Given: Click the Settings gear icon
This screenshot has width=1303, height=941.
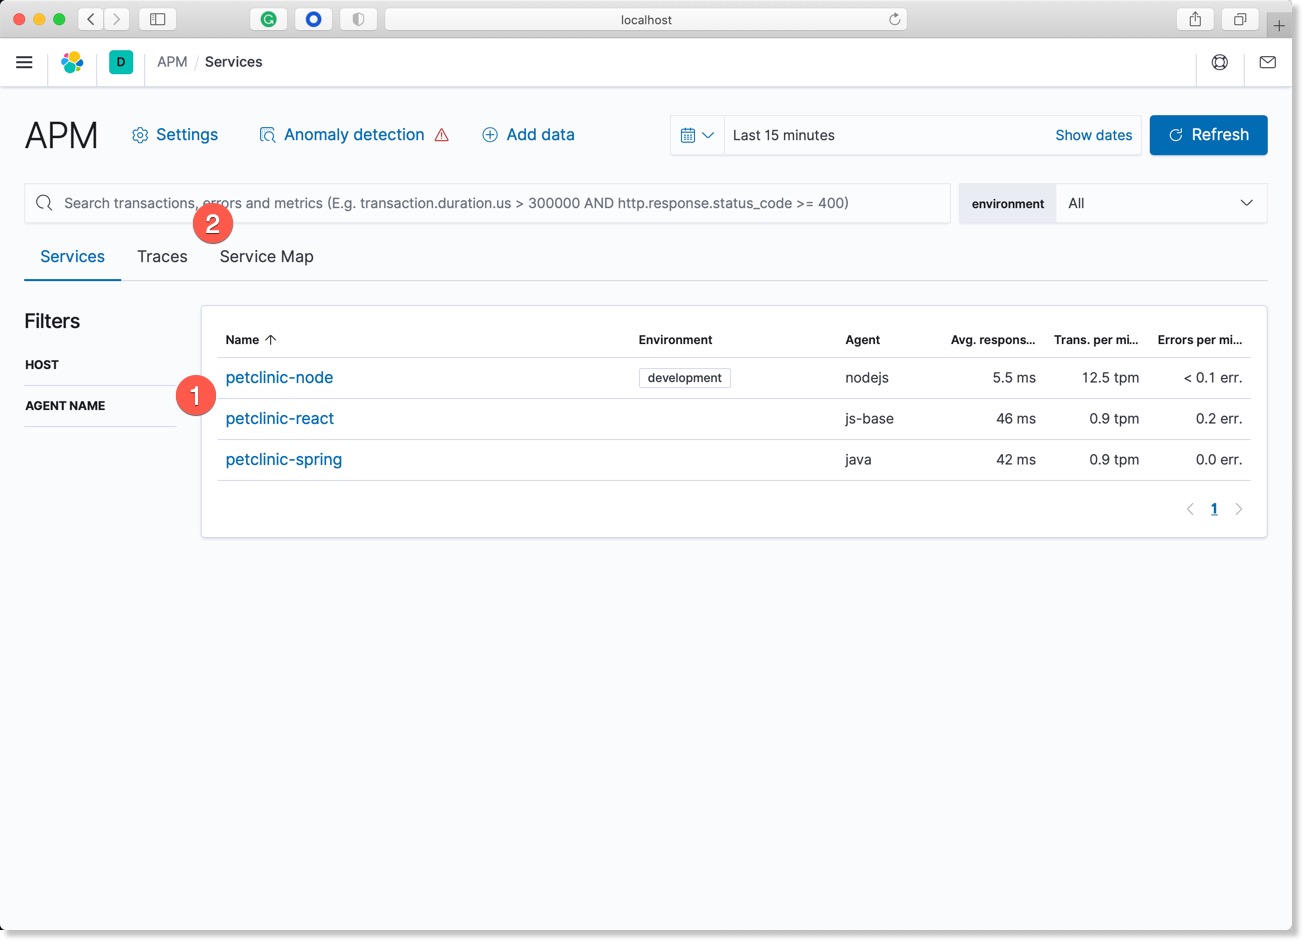Looking at the screenshot, I should click(x=140, y=135).
